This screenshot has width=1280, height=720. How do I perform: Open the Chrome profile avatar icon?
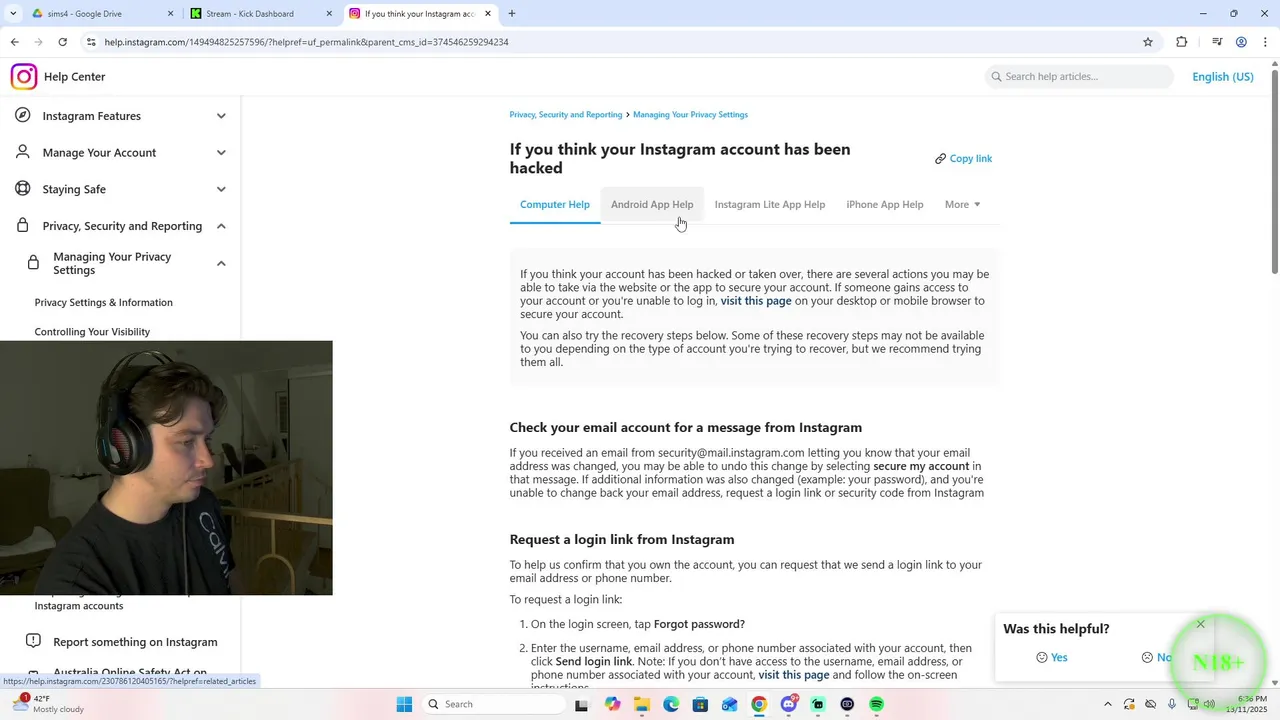pyautogui.click(x=1241, y=42)
